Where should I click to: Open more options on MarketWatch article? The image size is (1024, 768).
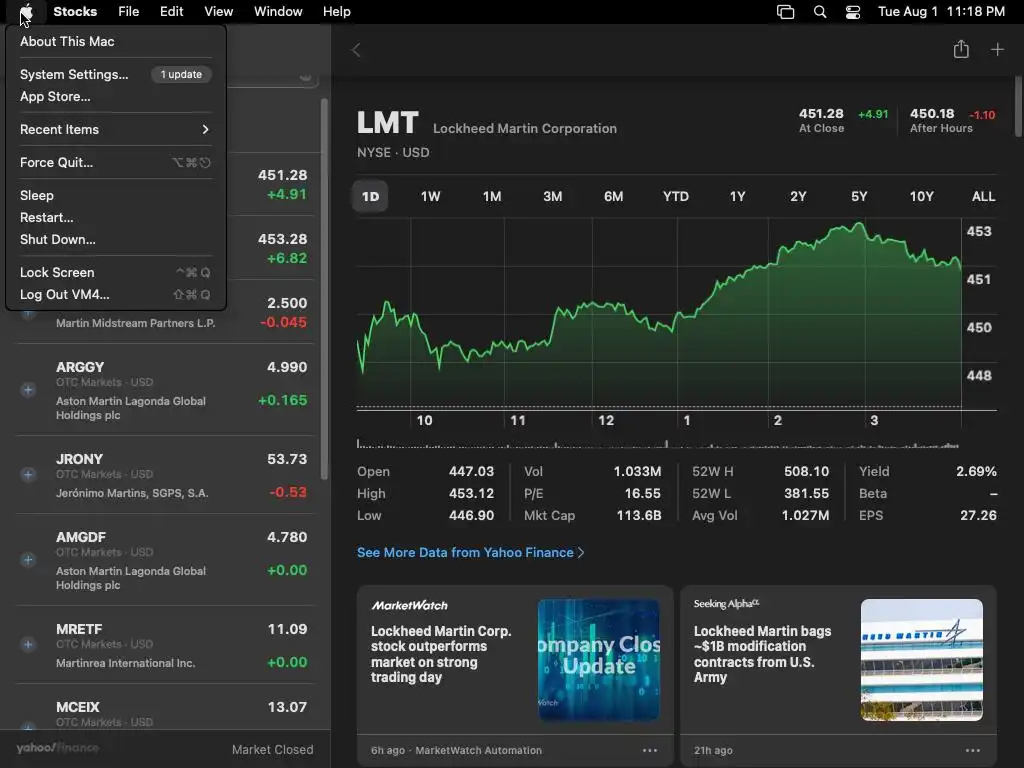coord(650,750)
